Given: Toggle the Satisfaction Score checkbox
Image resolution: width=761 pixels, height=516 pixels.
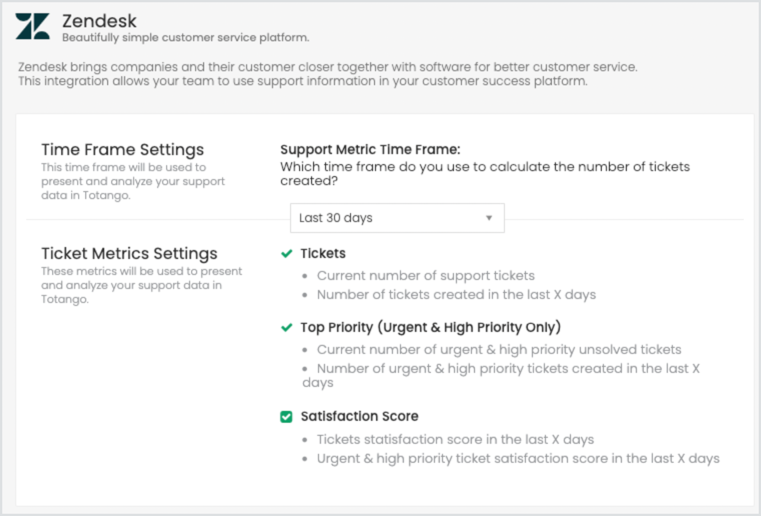Looking at the screenshot, I should 286,416.
